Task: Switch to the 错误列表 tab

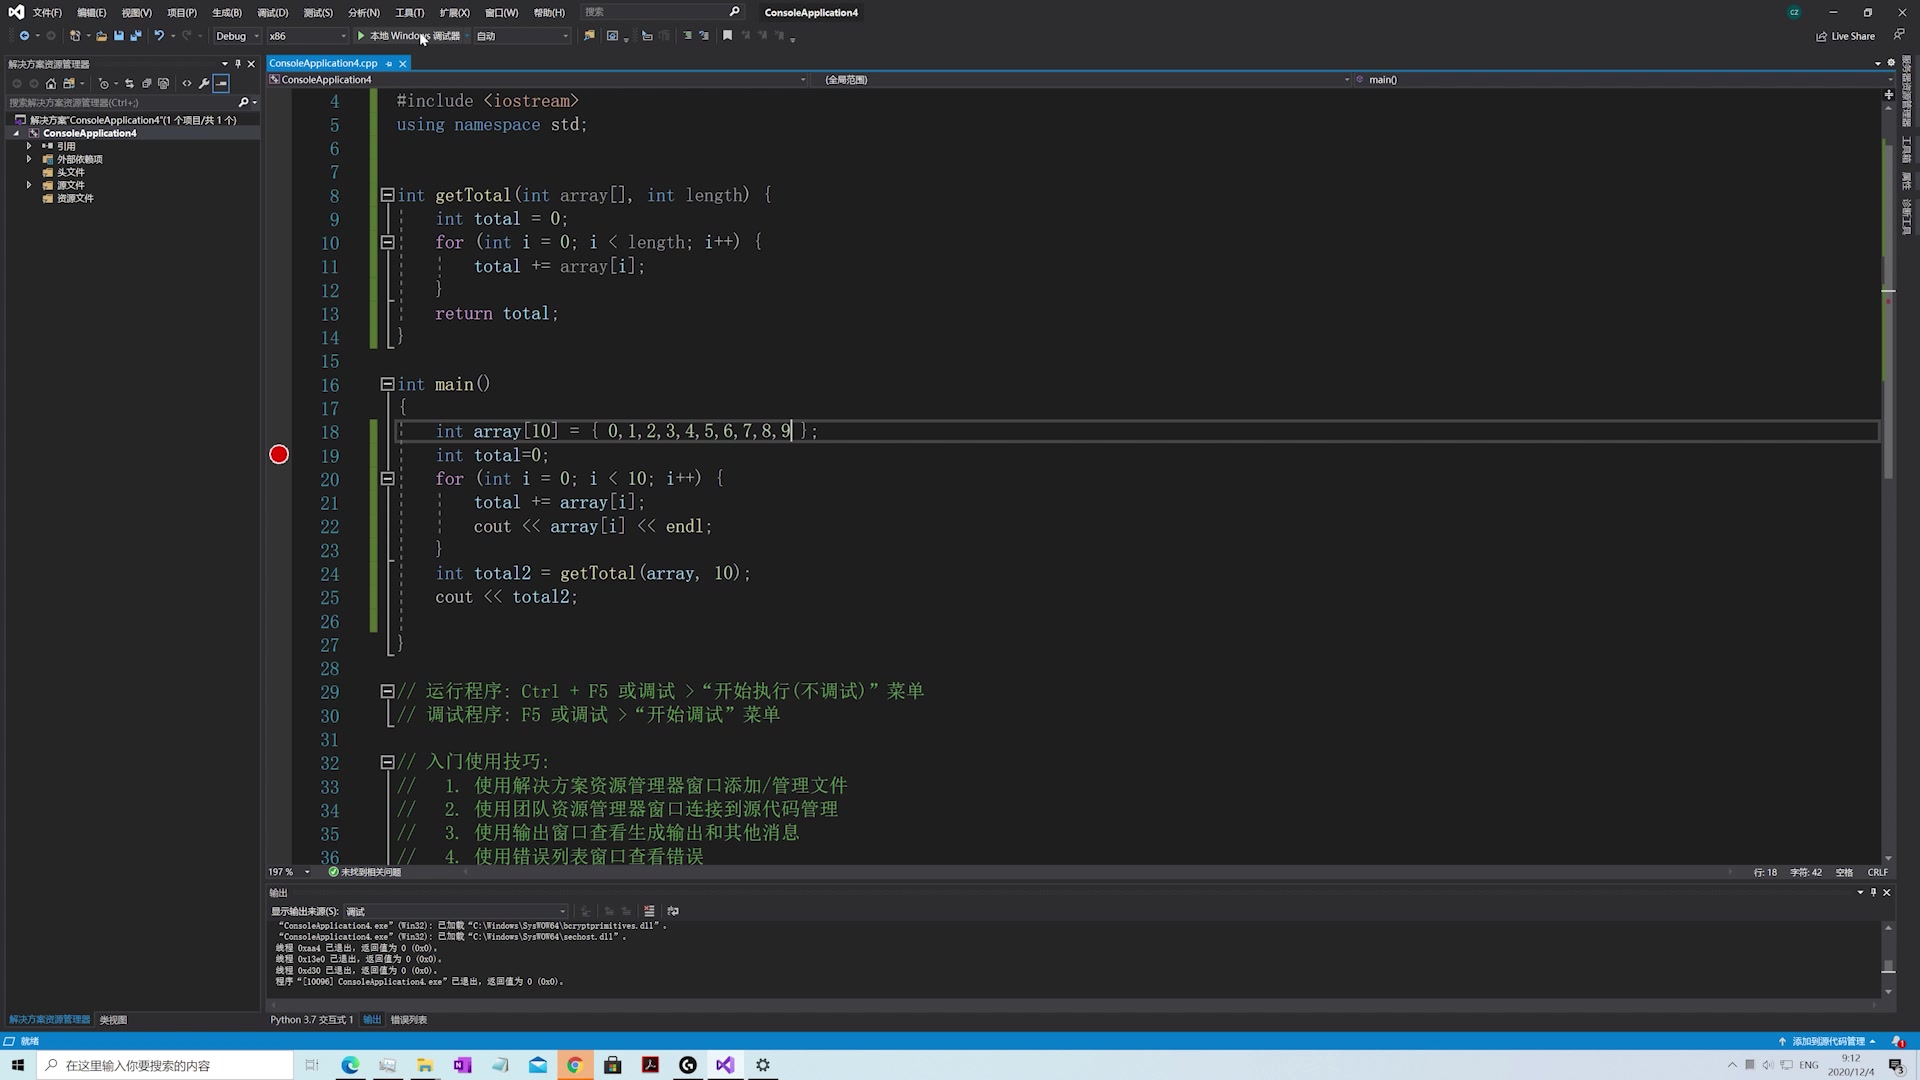Action: (408, 1020)
